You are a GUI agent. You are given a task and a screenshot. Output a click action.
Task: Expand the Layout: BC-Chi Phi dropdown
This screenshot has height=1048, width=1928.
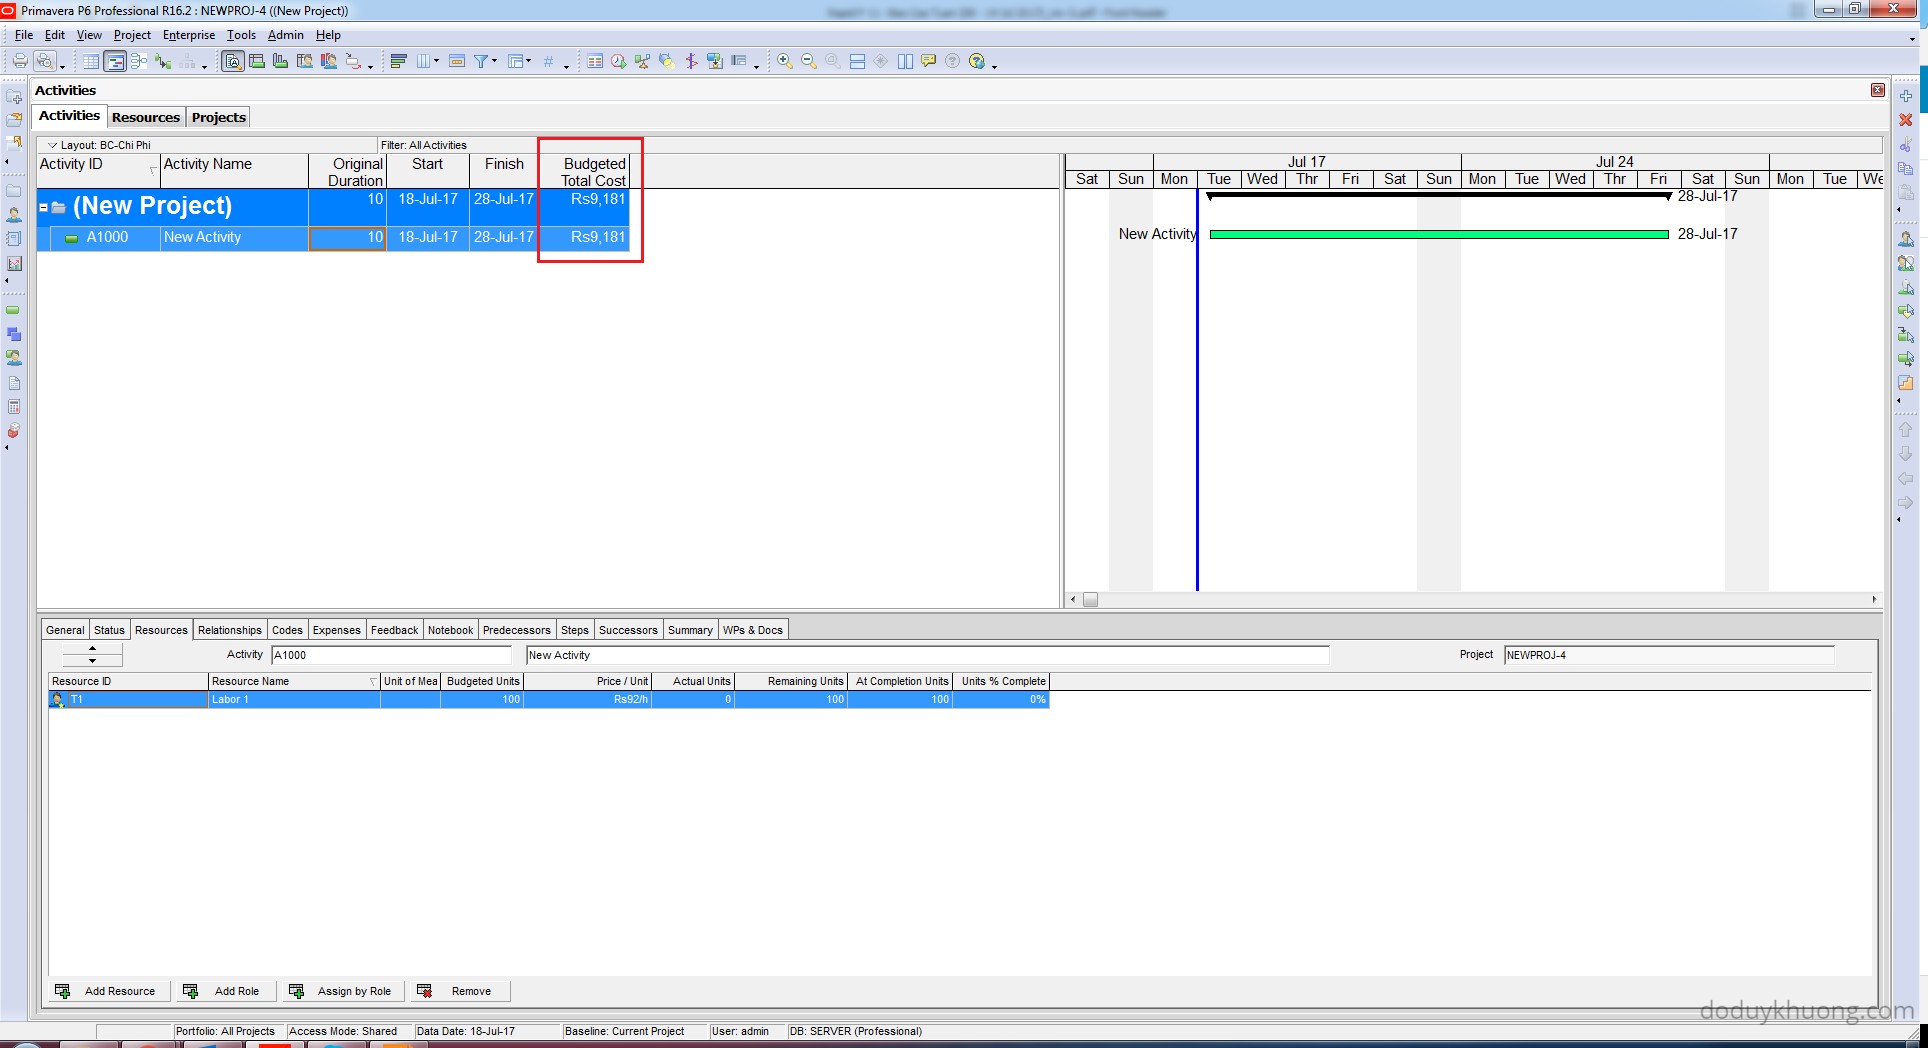point(53,145)
